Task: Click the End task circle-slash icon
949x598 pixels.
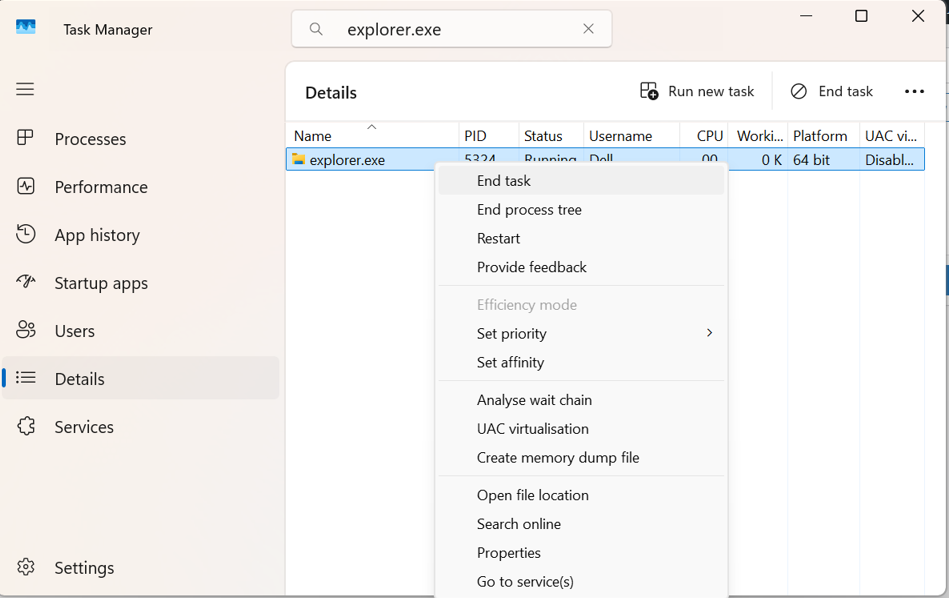Action: [799, 91]
